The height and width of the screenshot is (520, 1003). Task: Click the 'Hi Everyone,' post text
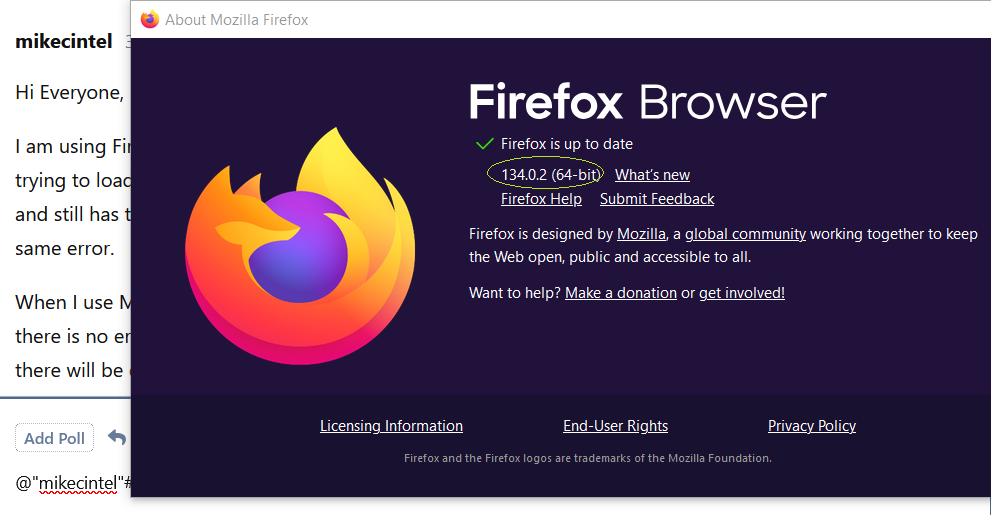coord(69,93)
